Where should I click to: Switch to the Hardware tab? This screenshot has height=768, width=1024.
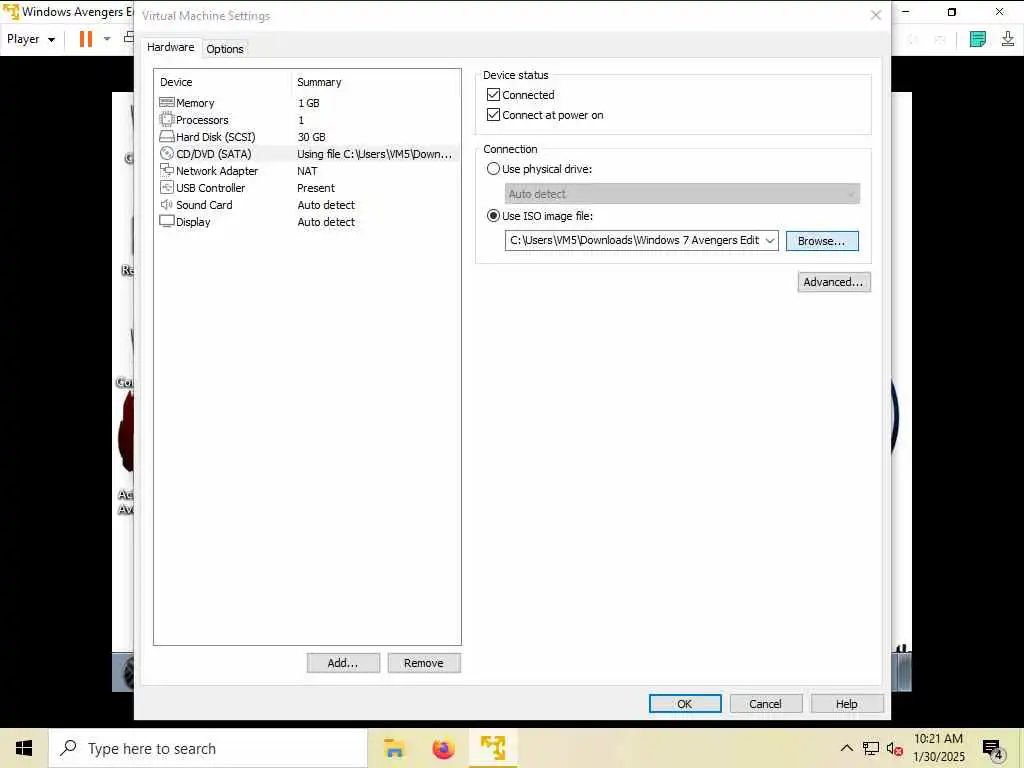click(x=170, y=47)
